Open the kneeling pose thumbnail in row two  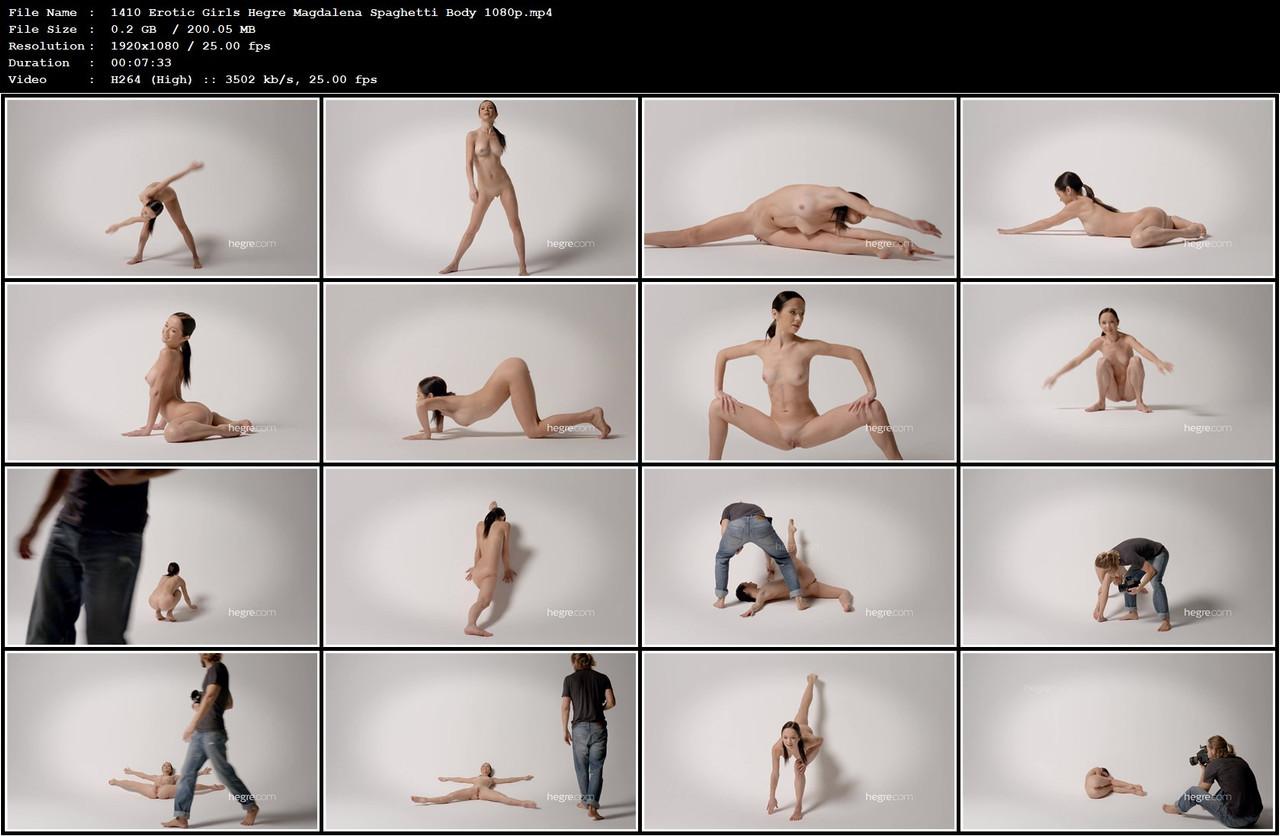pos(480,371)
